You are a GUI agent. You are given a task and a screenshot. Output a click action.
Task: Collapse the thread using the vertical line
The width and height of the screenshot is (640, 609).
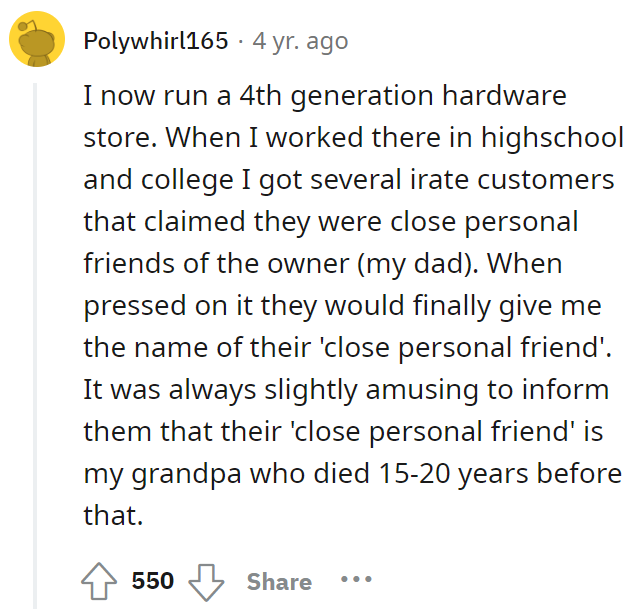(35, 346)
